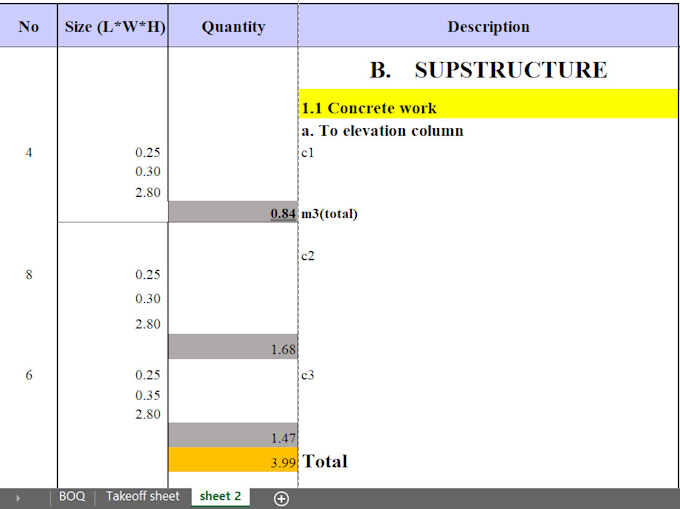The image size is (680, 509).
Task: Select the sheet 2 tab
Action: pos(220,496)
